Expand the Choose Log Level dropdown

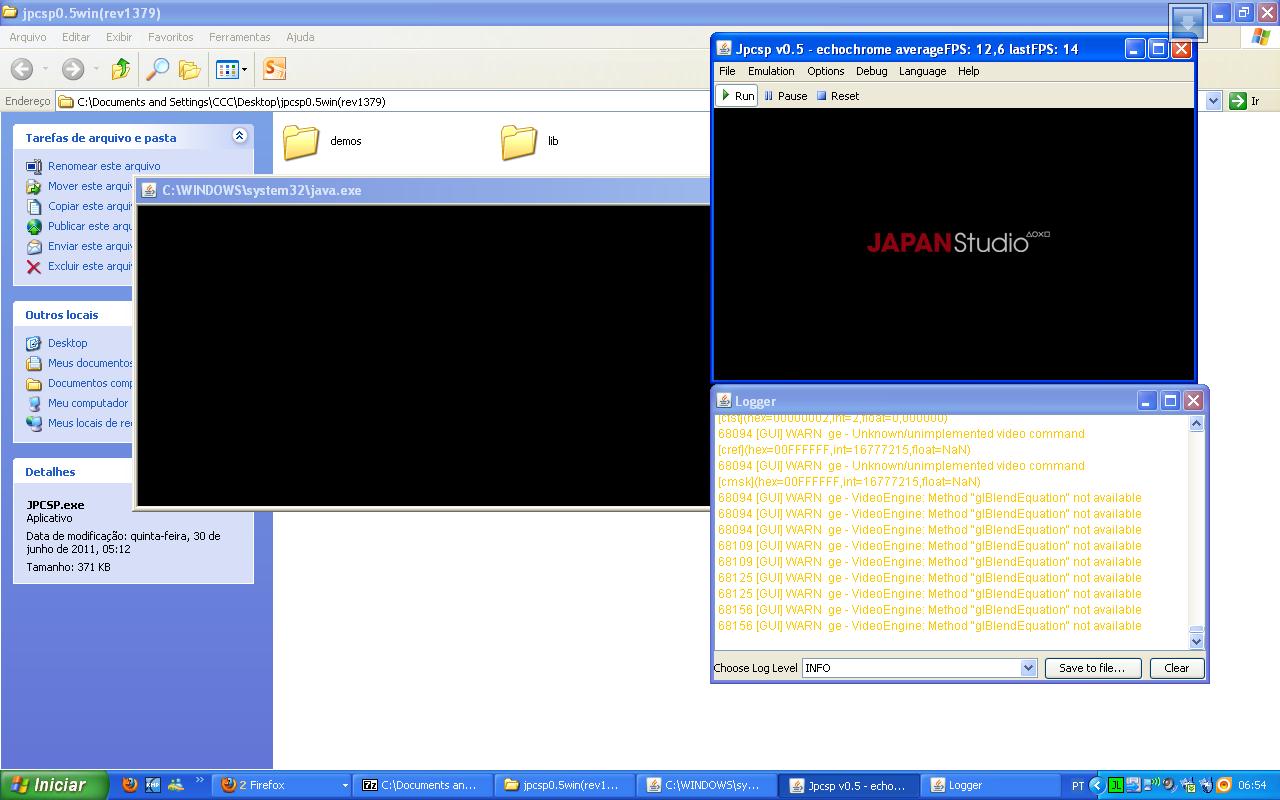(x=1028, y=668)
